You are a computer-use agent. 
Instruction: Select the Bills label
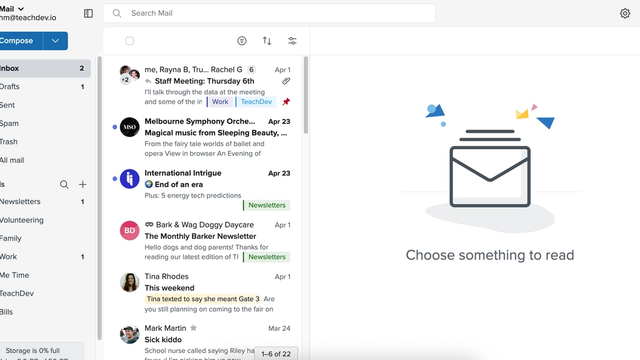(x=45, y=312)
